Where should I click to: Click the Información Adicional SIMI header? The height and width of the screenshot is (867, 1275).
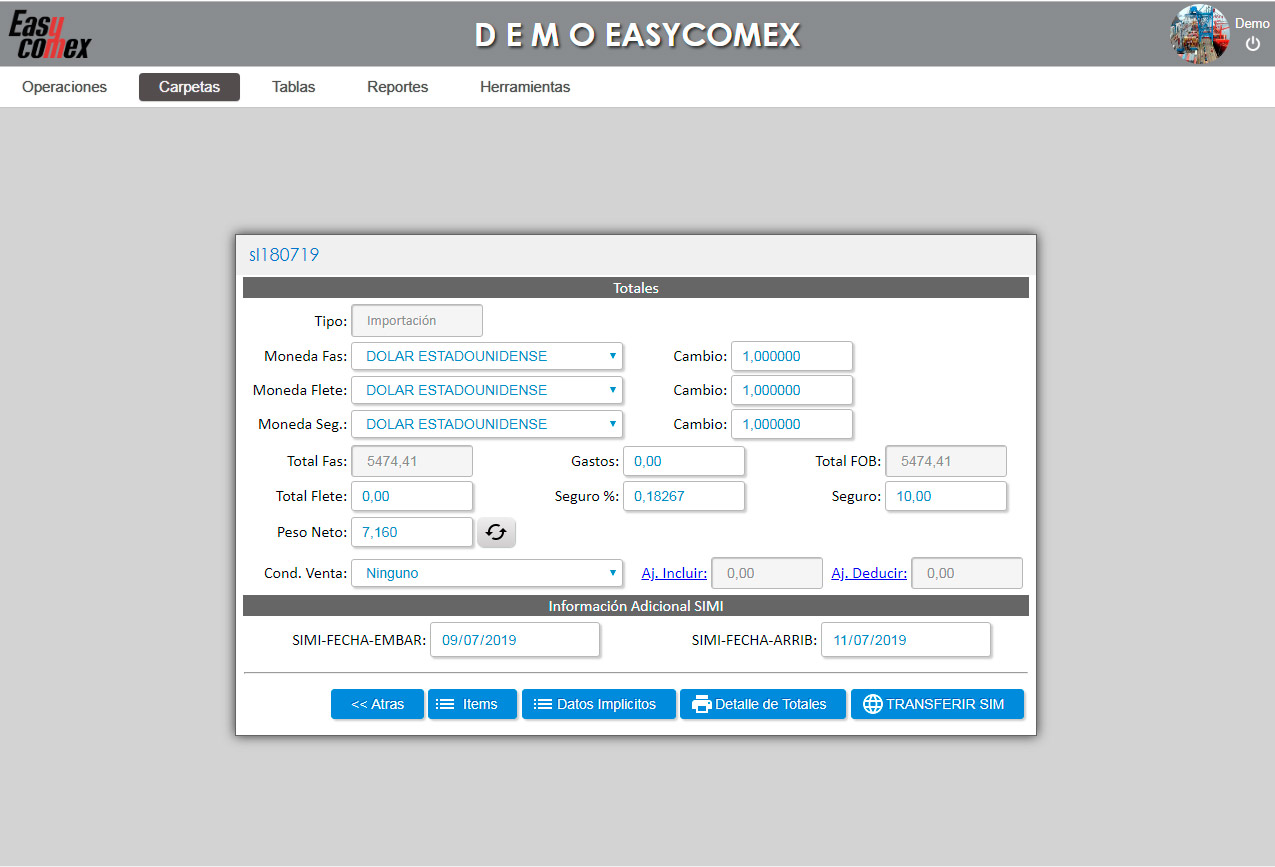[636, 606]
